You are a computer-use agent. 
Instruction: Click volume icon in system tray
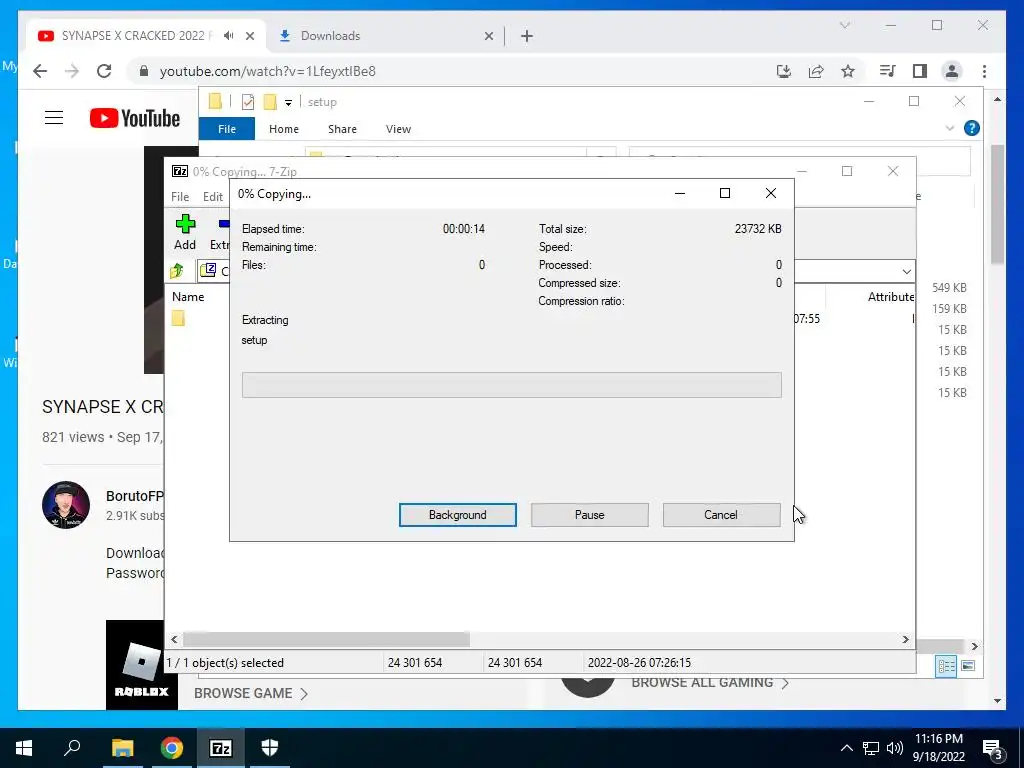(895, 748)
